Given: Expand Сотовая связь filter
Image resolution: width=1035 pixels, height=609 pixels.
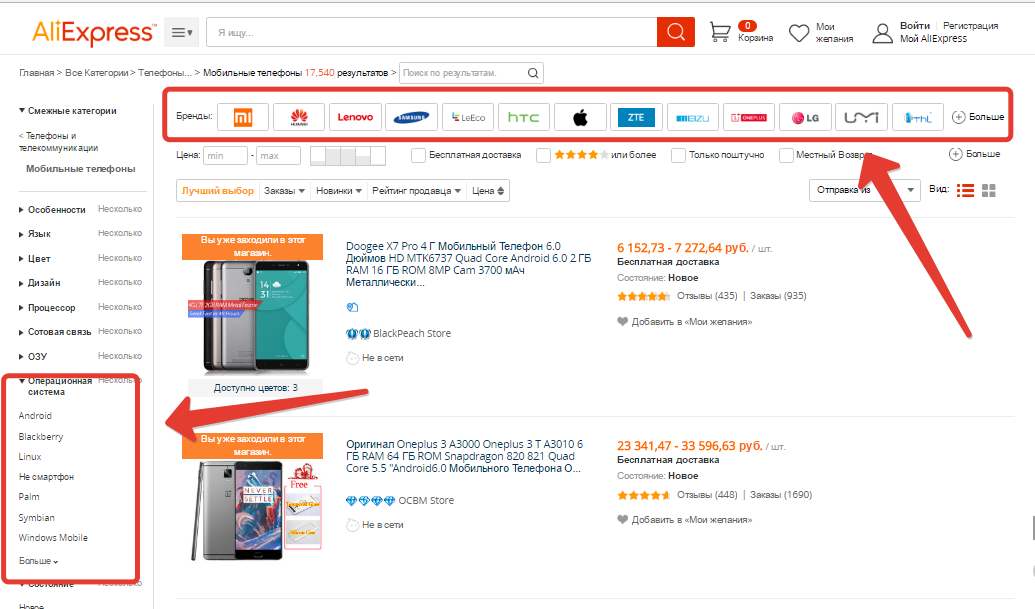Looking at the screenshot, I should 55,332.
